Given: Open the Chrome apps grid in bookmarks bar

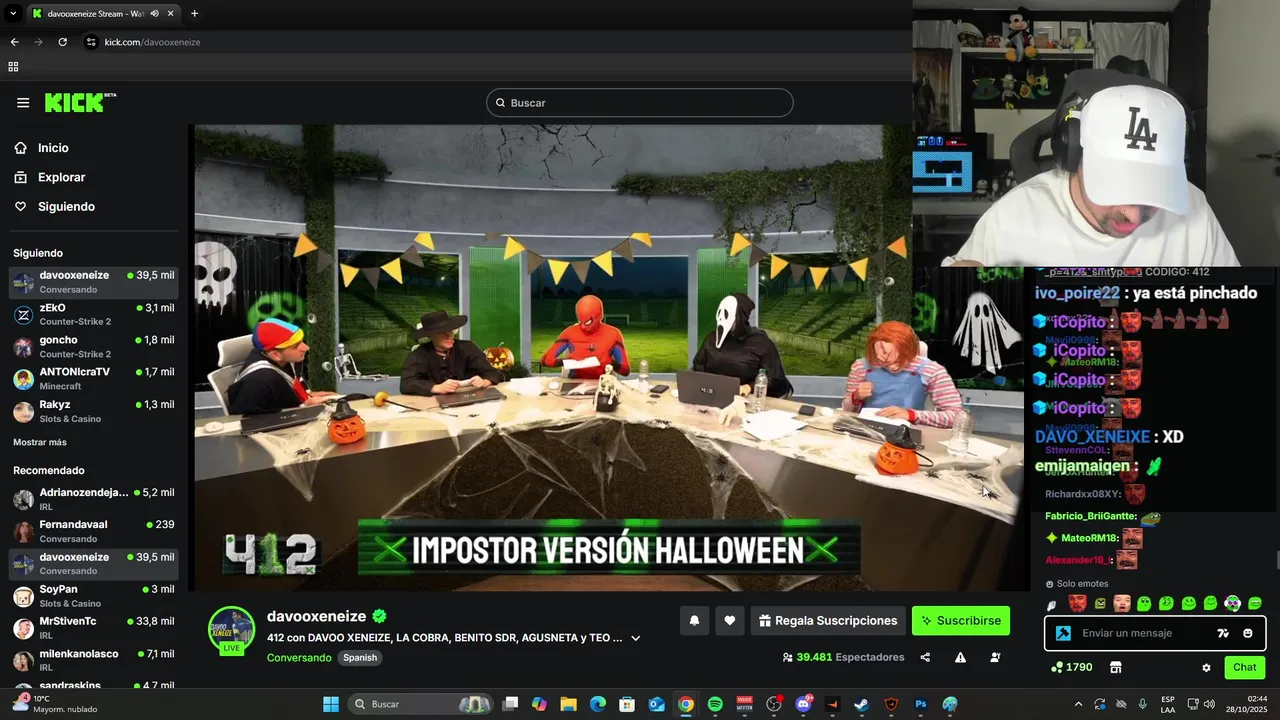Looking at the screenshot, I should point(13,67).
